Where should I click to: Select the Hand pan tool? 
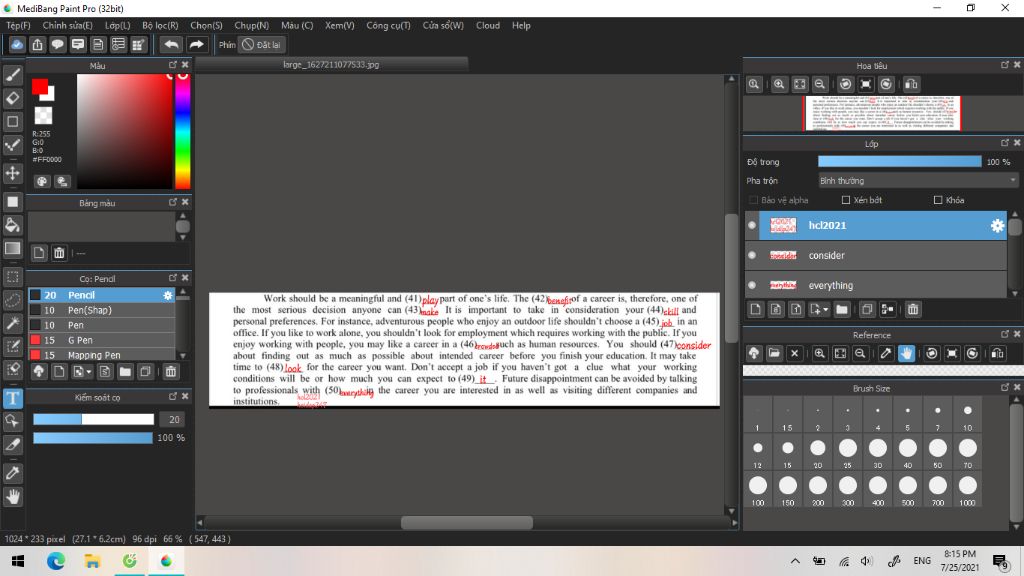12,496
